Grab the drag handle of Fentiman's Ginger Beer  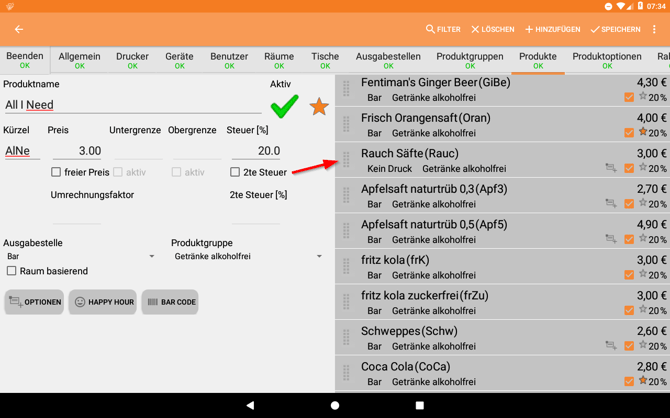pos(347,89)
